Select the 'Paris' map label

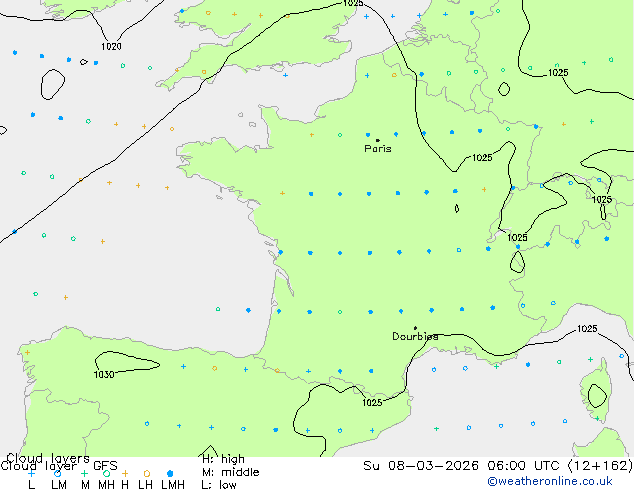378,149
